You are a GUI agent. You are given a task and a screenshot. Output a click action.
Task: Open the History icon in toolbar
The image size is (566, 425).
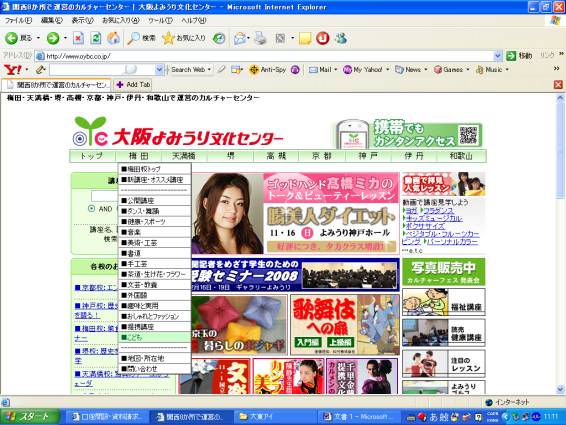219,38
